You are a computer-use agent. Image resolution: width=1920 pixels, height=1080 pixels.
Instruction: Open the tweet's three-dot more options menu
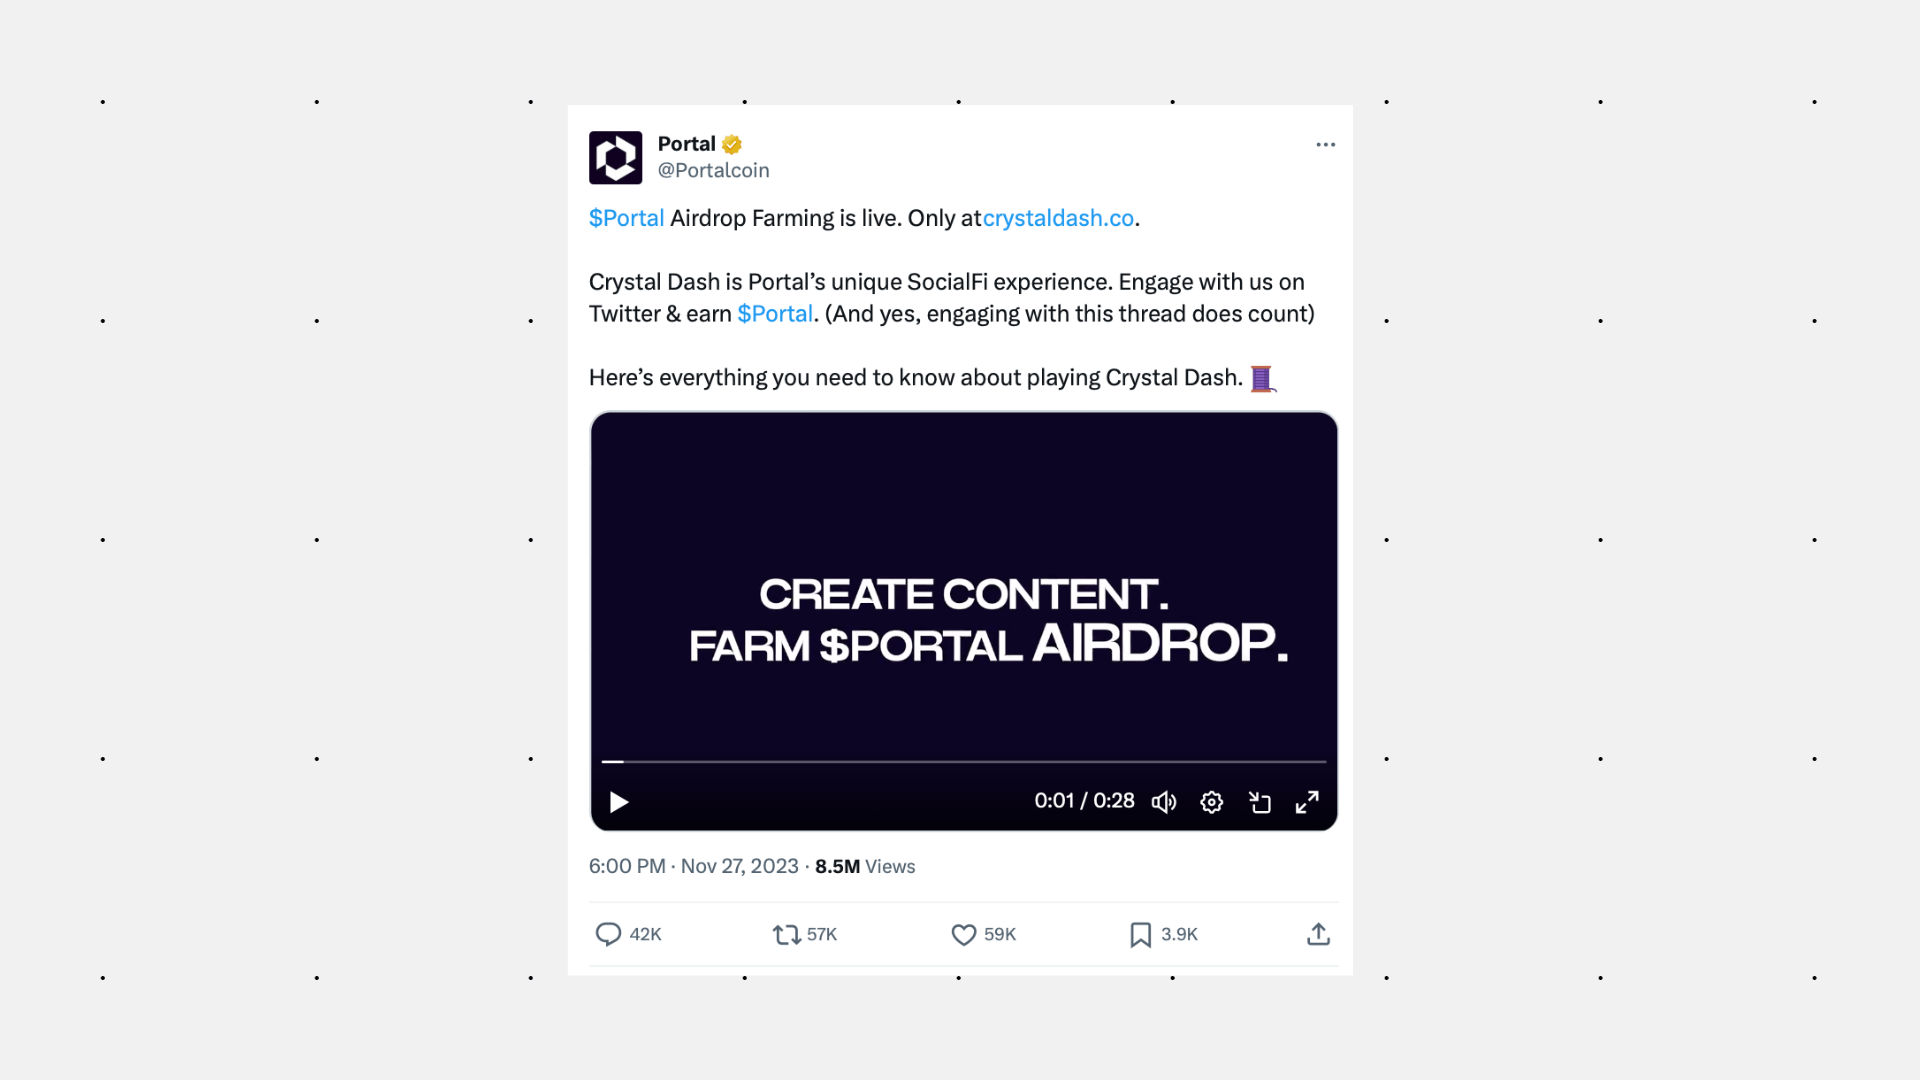pyautogui.click(x=1325, y=145)
